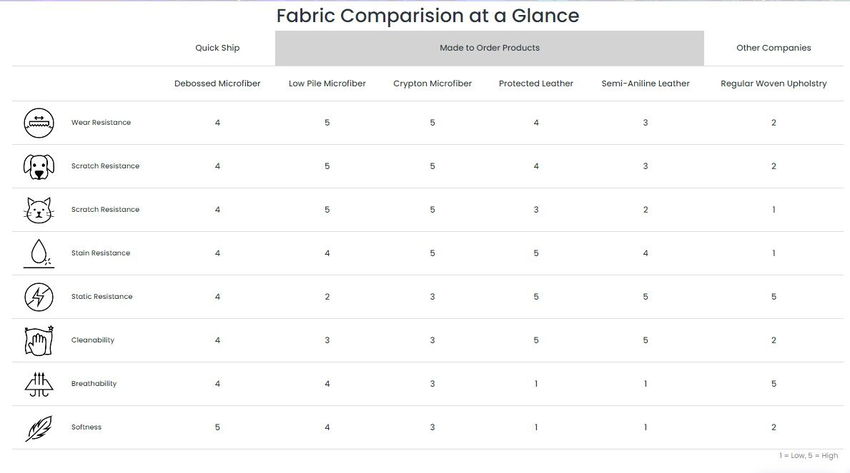Click the Debossed Microfiber column heading

coord(217,84)
